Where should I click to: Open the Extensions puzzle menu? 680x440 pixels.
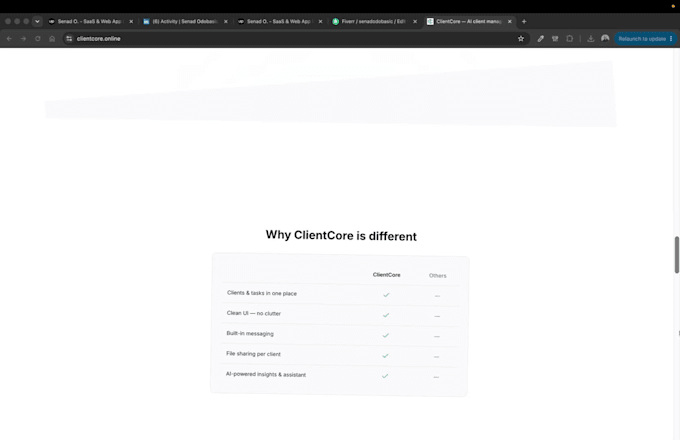pyautogui.click(x=569, y=39)
